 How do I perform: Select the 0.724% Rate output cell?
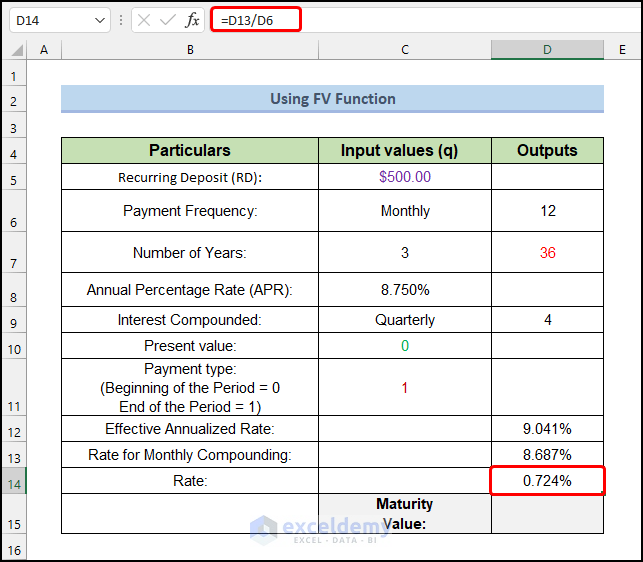[x=547, y=481]
